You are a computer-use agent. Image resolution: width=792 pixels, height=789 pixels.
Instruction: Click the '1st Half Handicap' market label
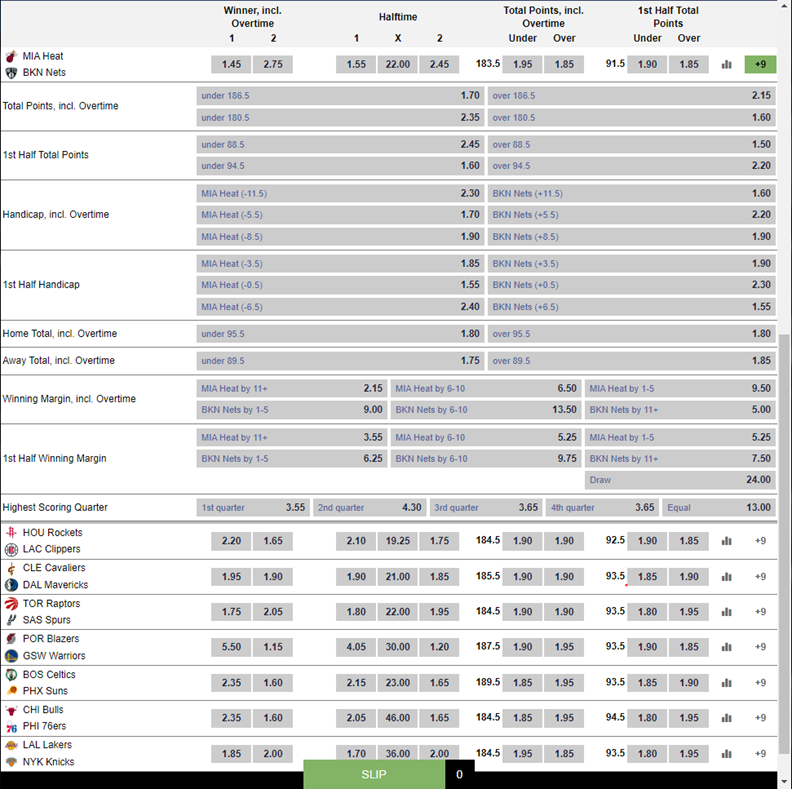(x=41, y=285)
